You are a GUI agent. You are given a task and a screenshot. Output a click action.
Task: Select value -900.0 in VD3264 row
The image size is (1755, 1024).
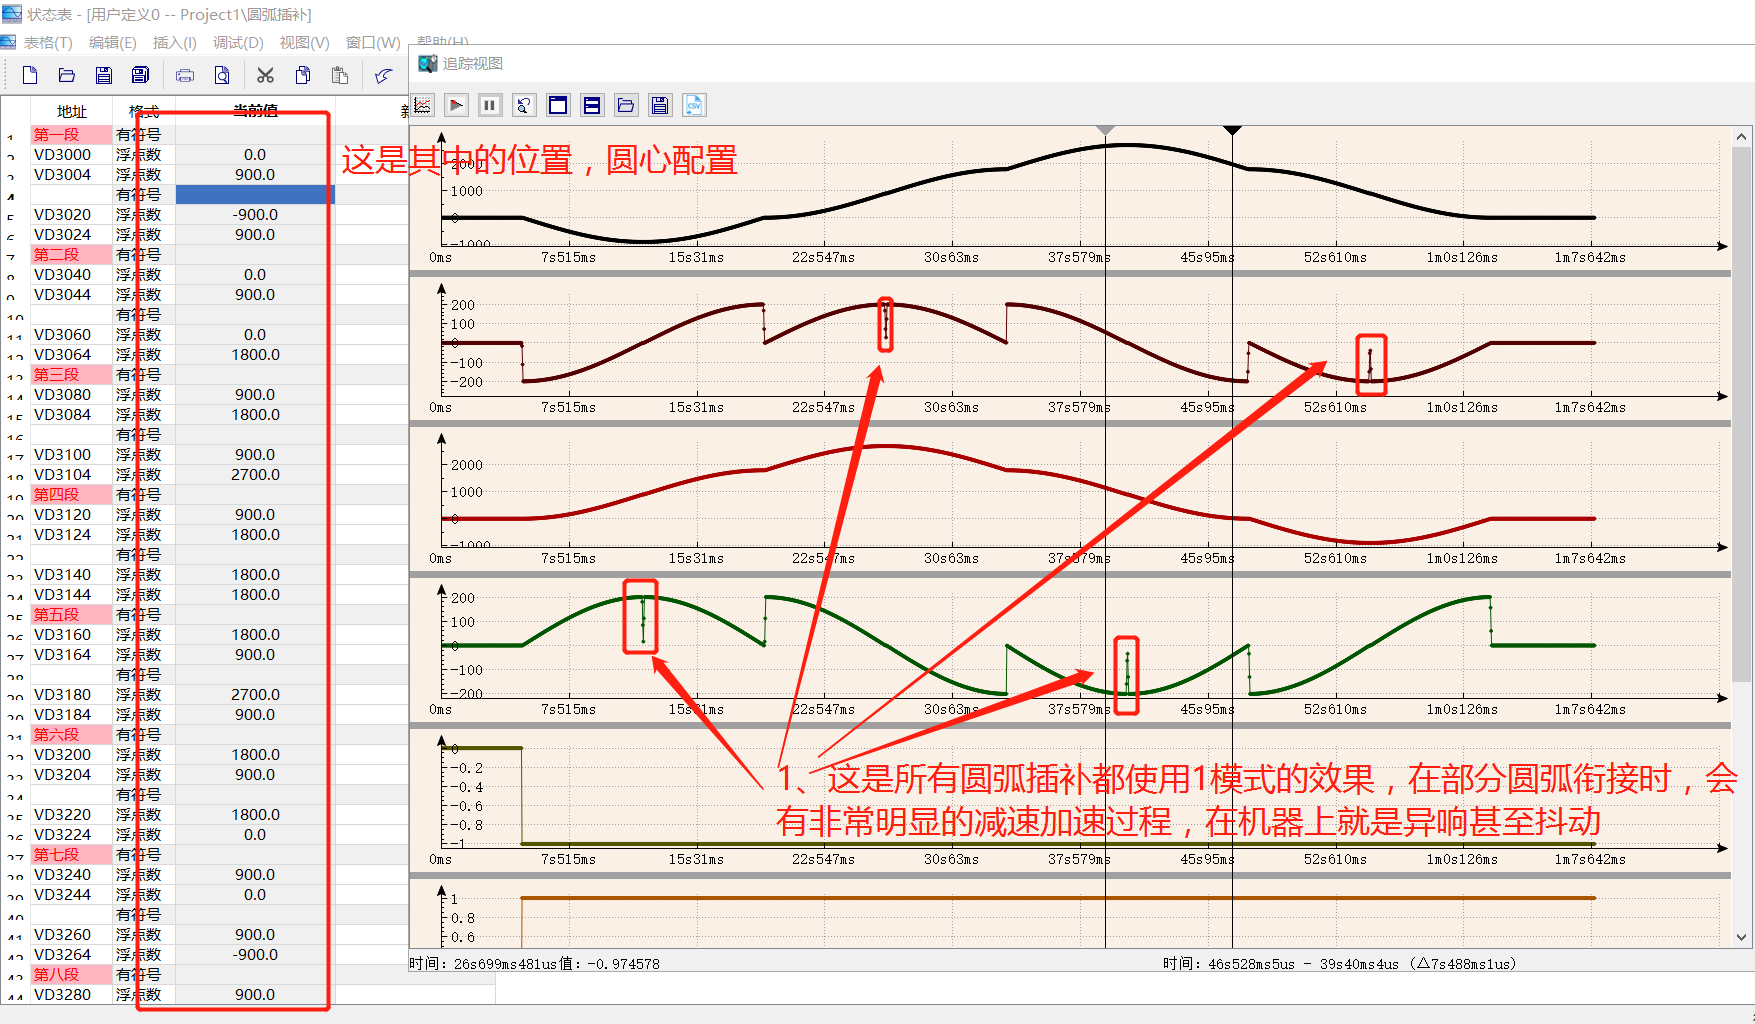pyautogui.click(x=255, y=954)
